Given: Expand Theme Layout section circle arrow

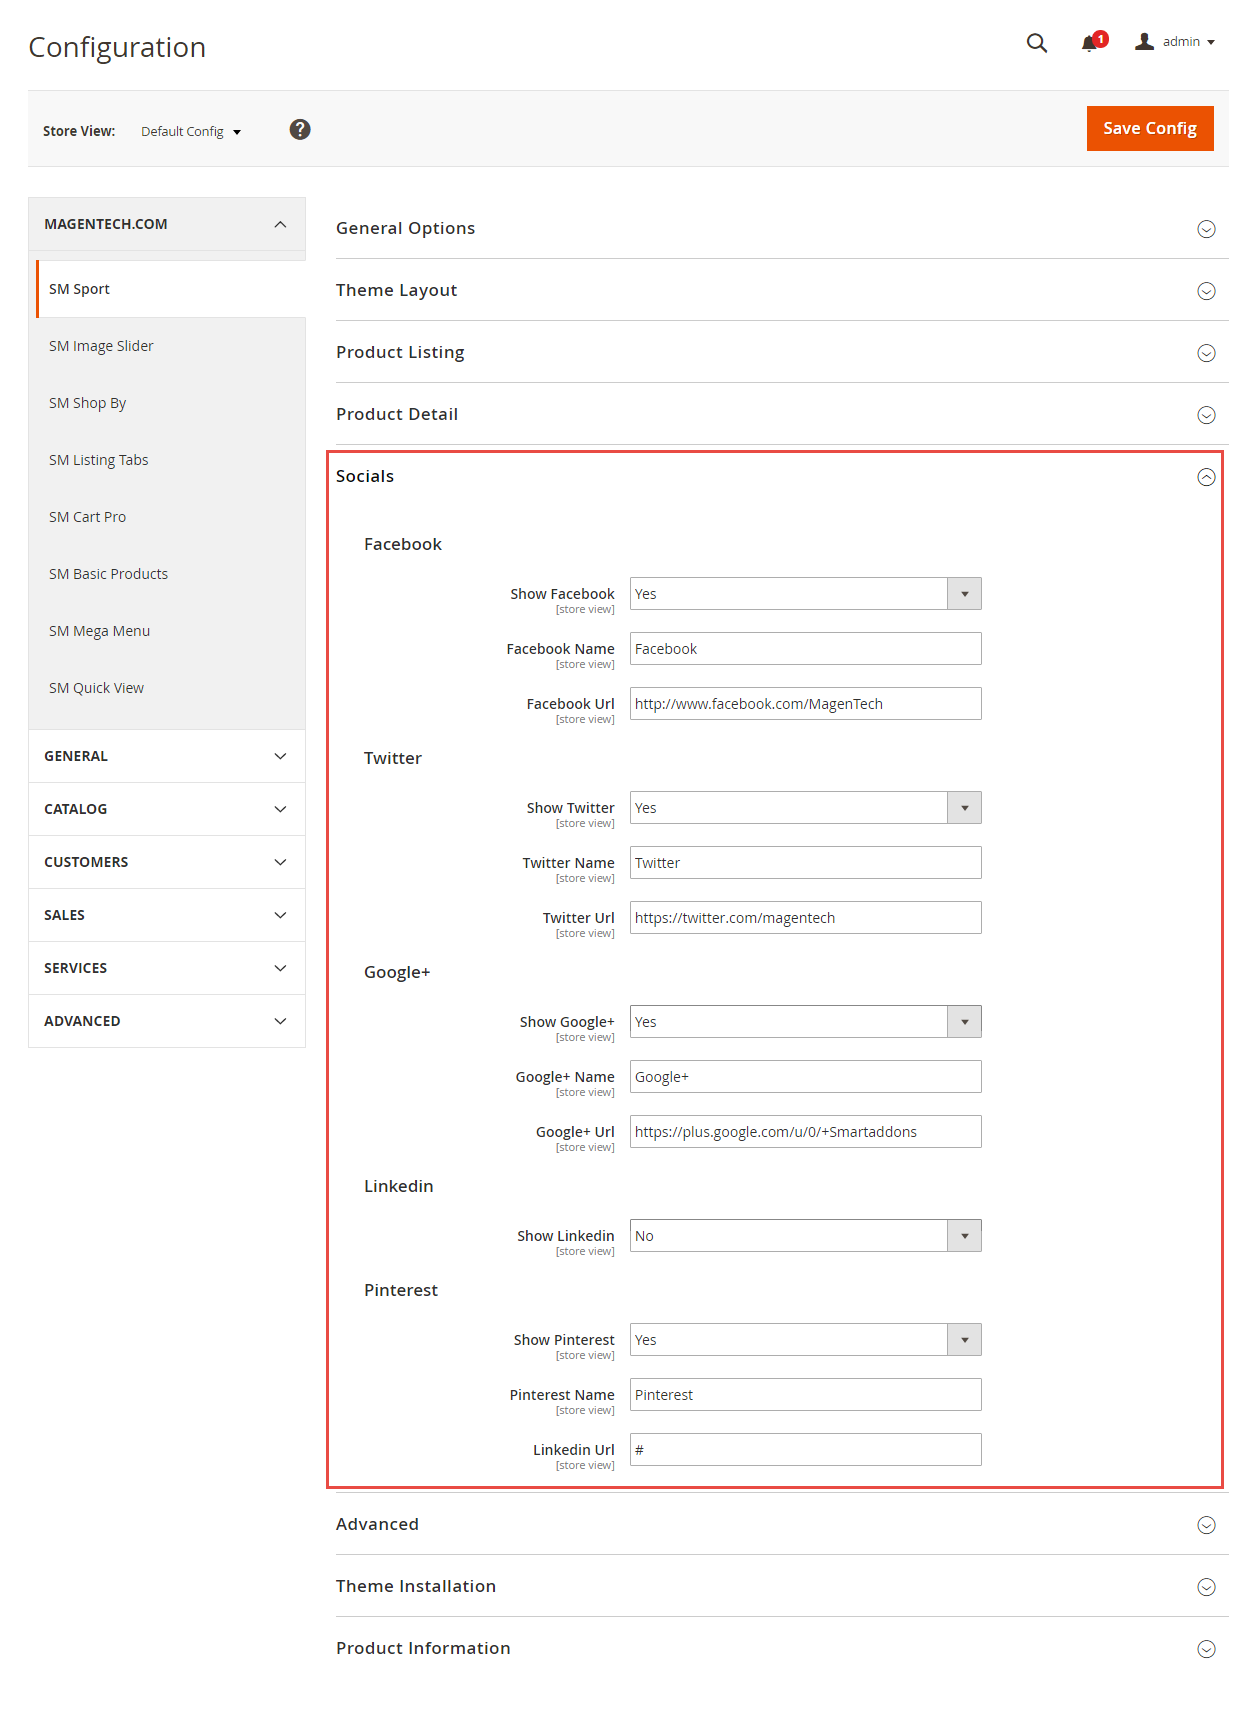Looking at the screenshot, I should pyautogui.click(x=1206, y=291).
